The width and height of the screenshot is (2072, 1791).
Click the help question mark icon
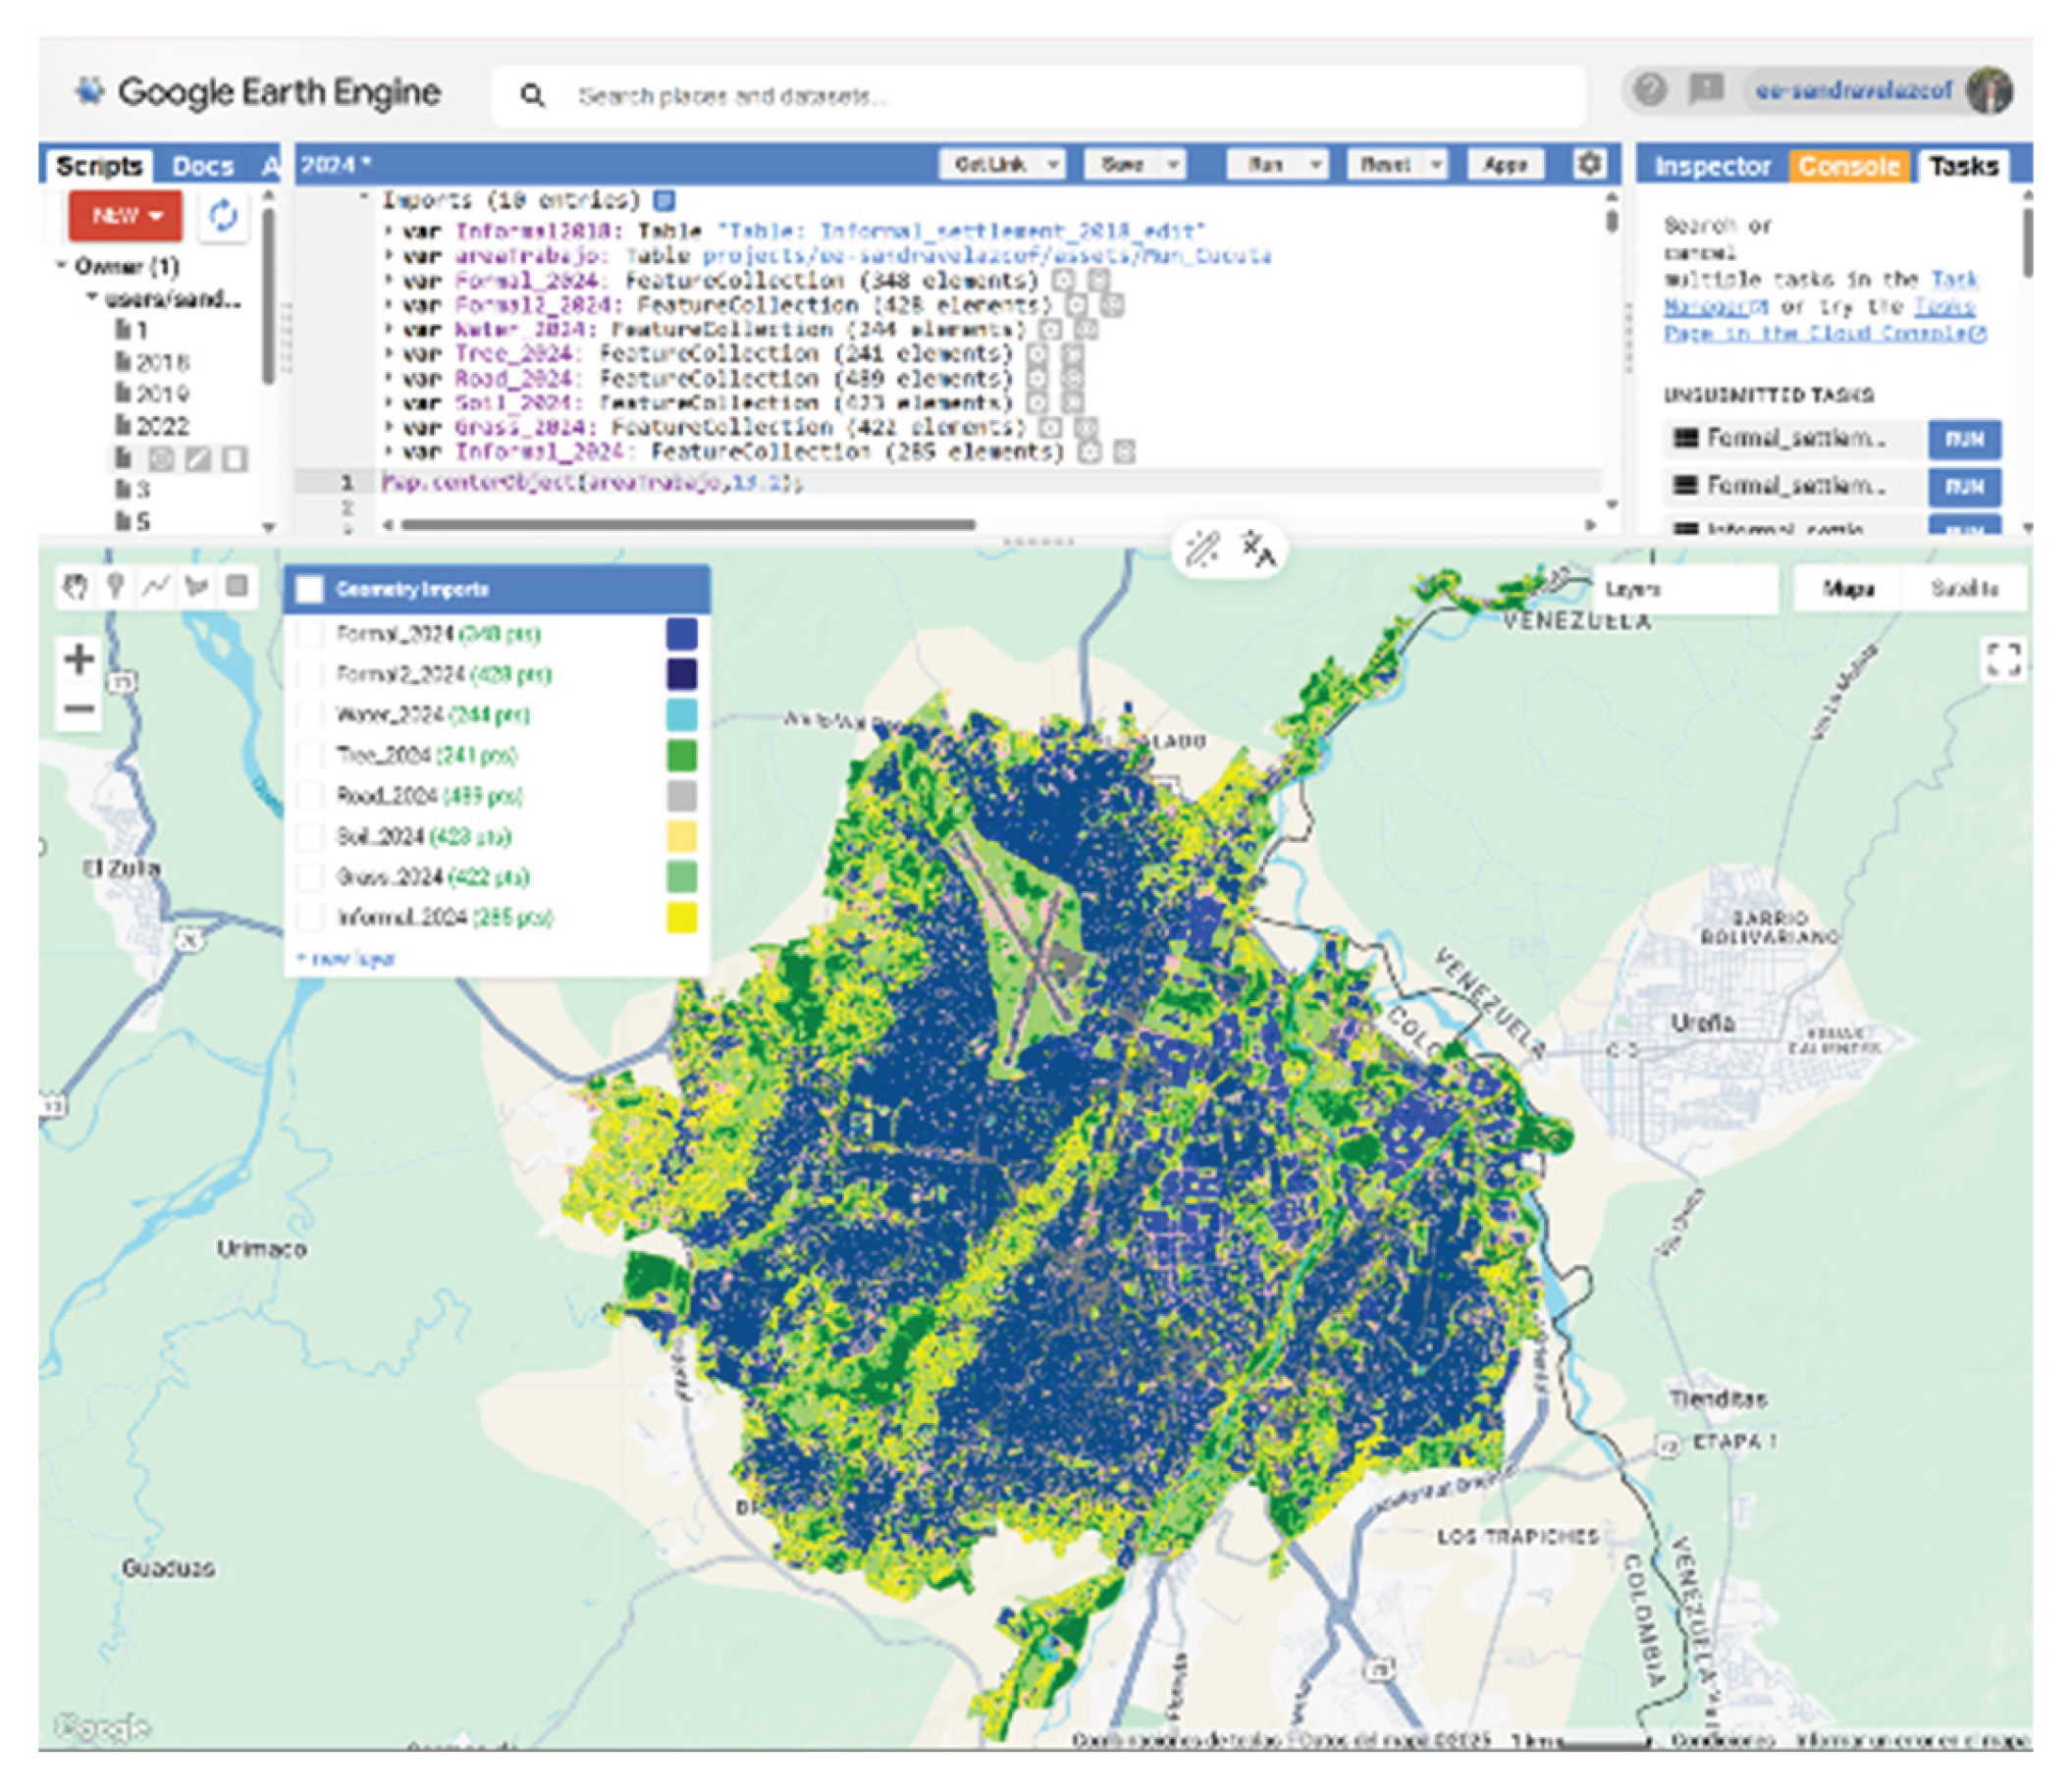pos(1650,91)
